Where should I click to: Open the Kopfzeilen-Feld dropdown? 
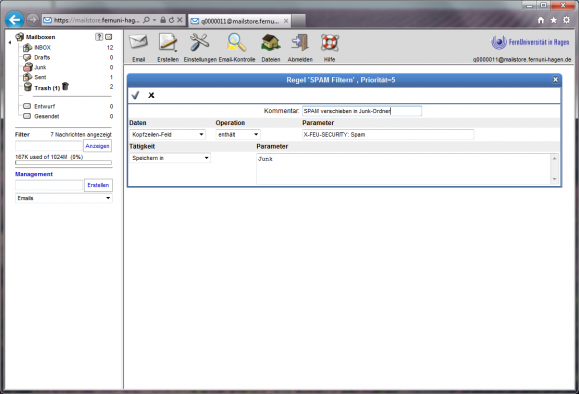[168, 134]
